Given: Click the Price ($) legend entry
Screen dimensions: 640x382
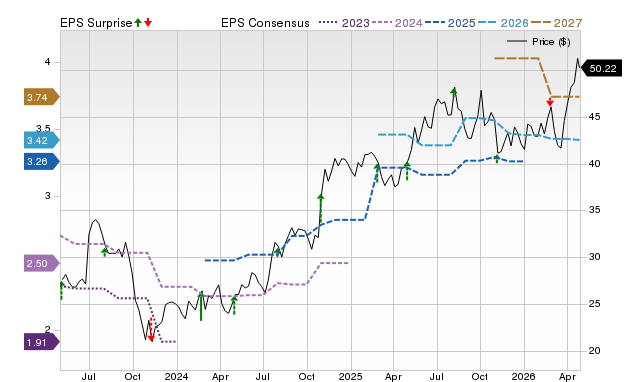Looking at the screenshot, I should click(539, 42).
